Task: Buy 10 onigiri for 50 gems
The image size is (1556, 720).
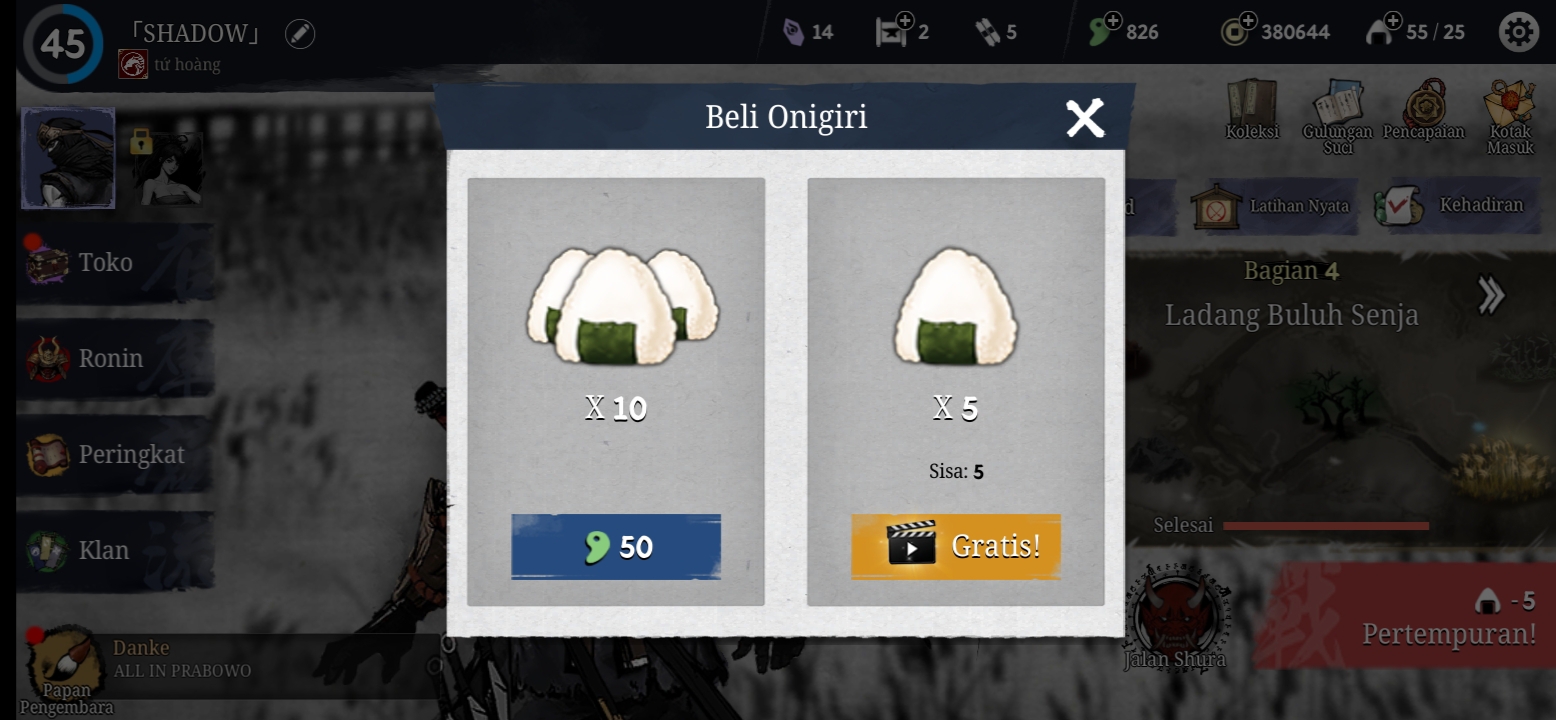Action: (x=616, y=546)
